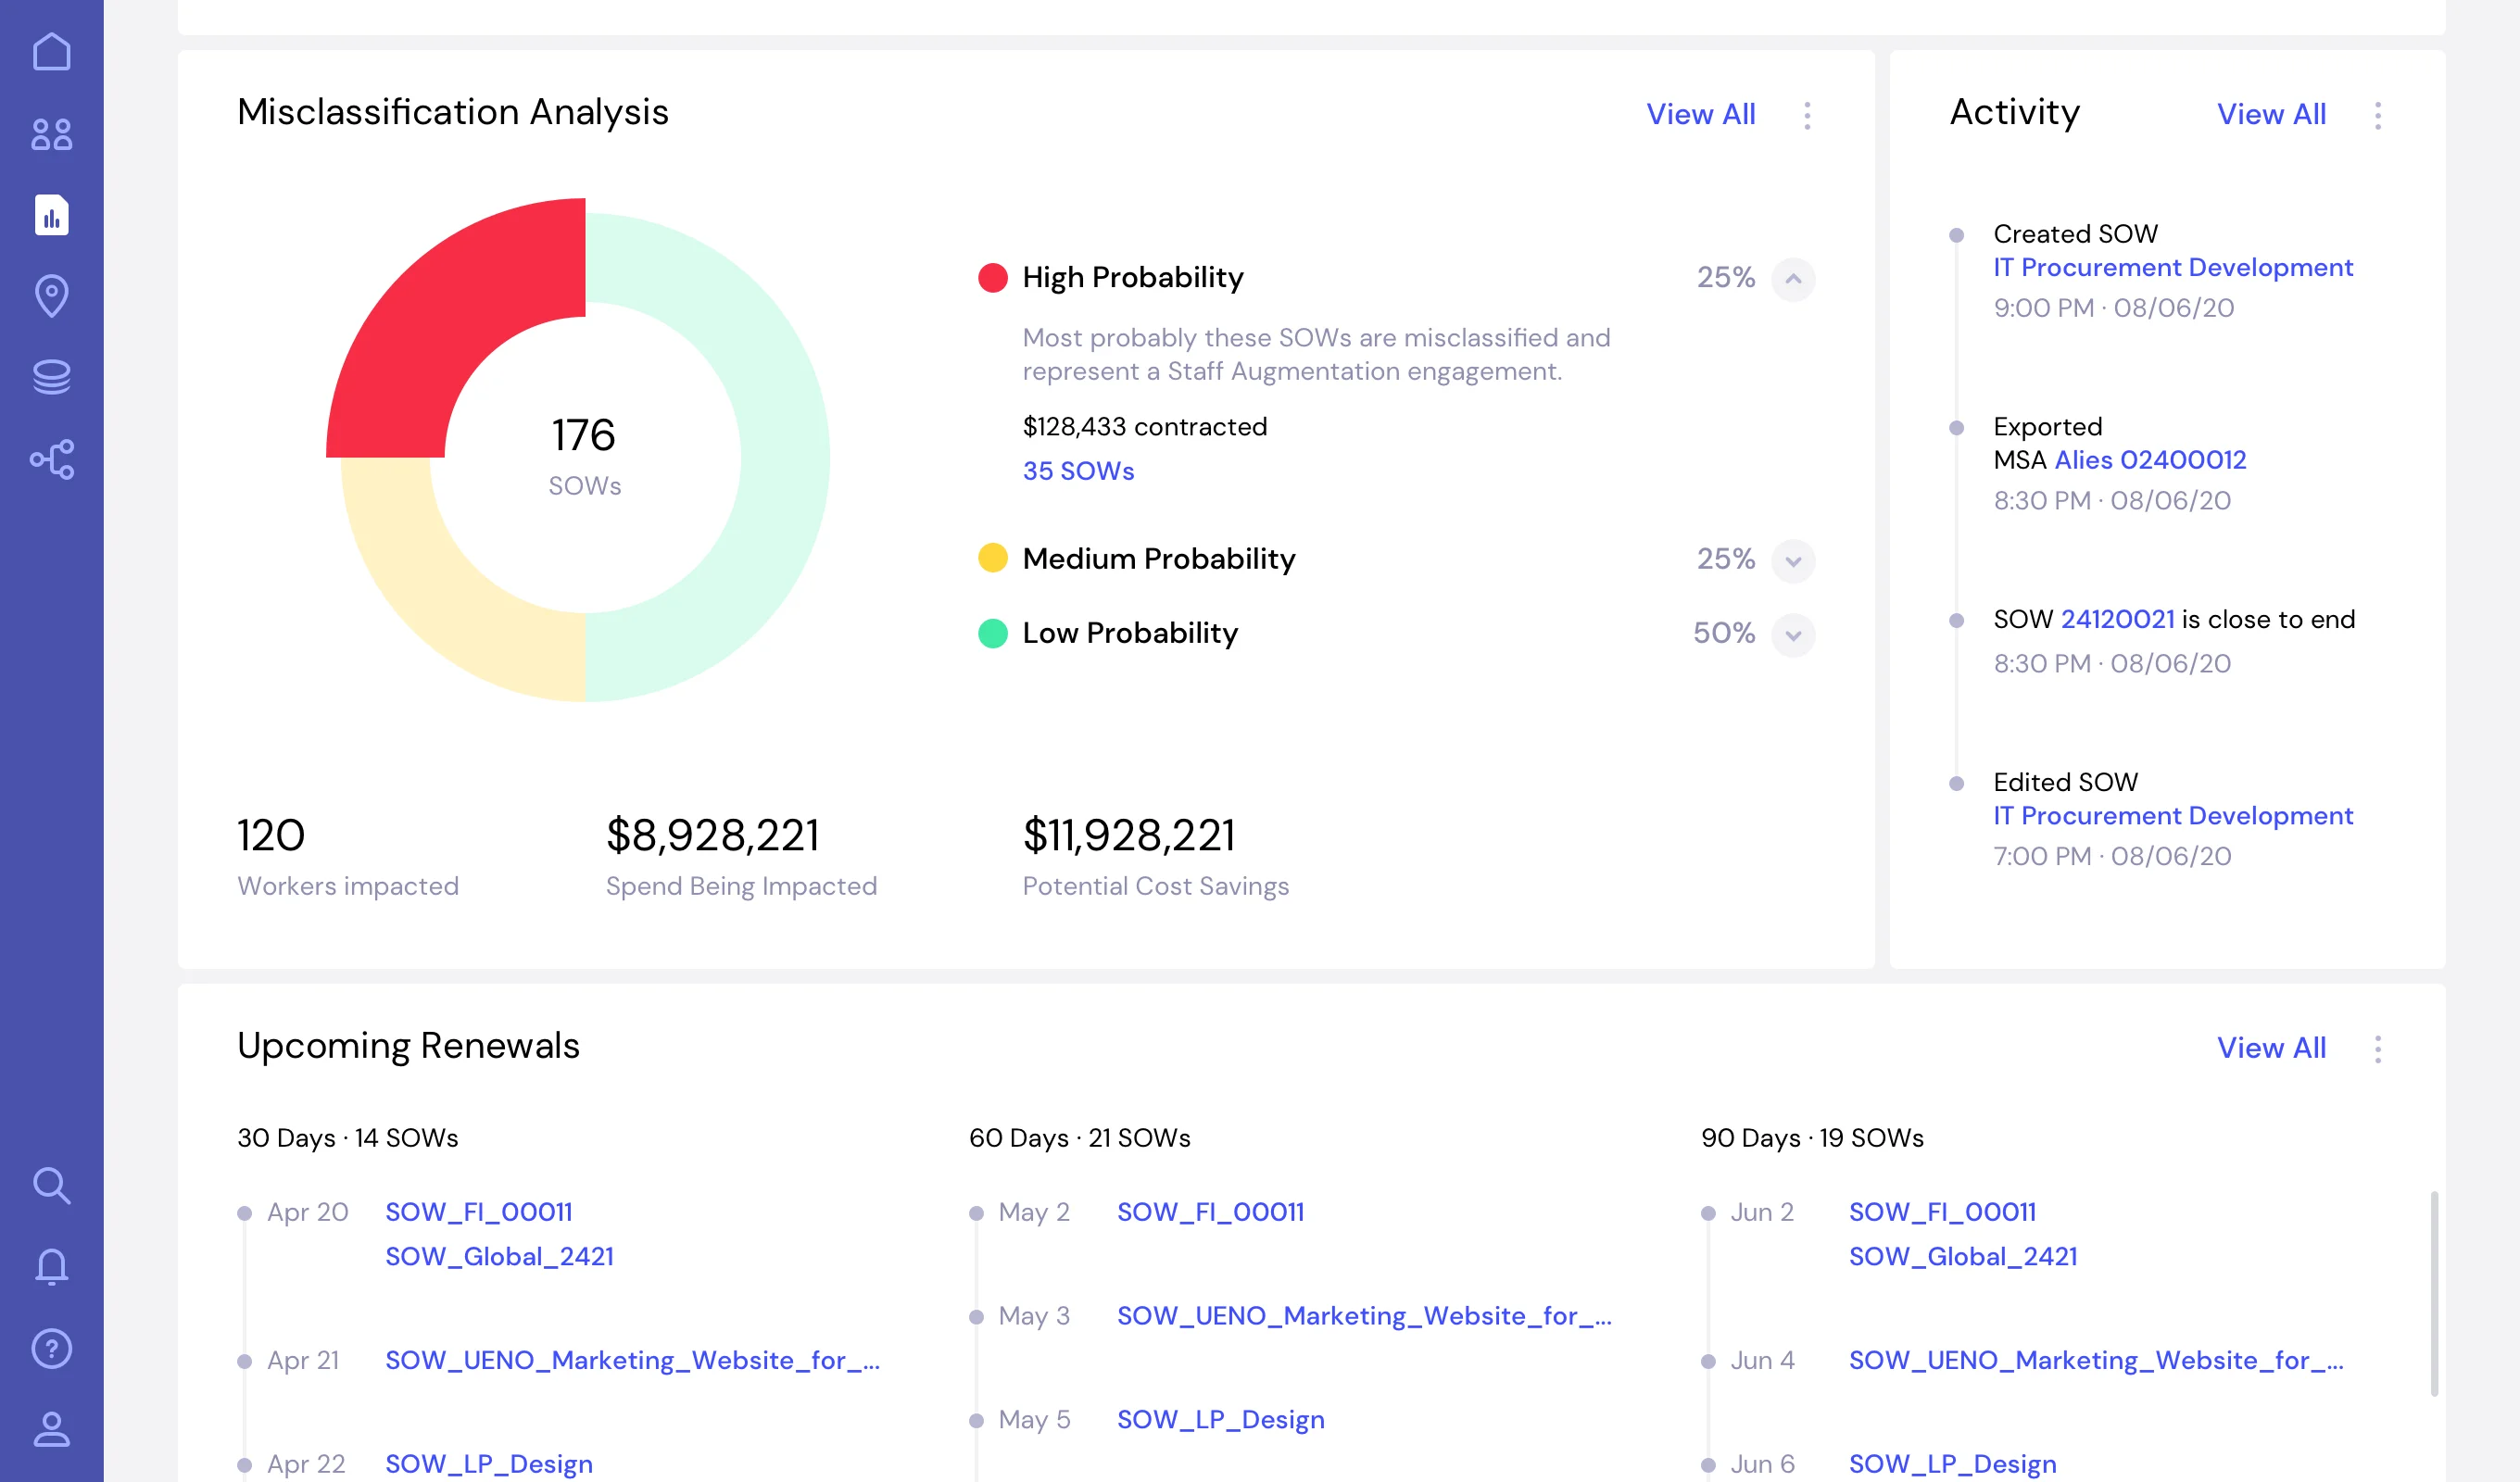This screenshot has height=1482, width=2520.
Task: Open the Activity panel three-dot menu
Action: (x=2379, y=115)
